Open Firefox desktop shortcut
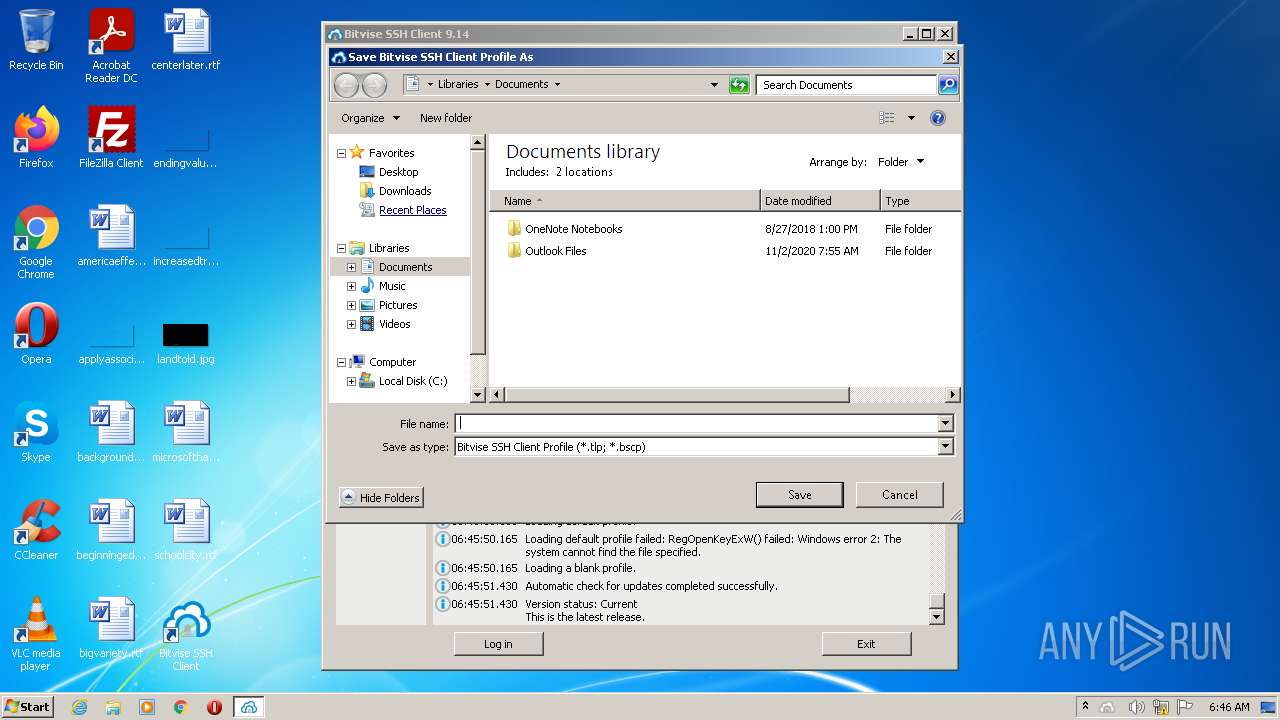1280x720 pixels. coord(36,138)
